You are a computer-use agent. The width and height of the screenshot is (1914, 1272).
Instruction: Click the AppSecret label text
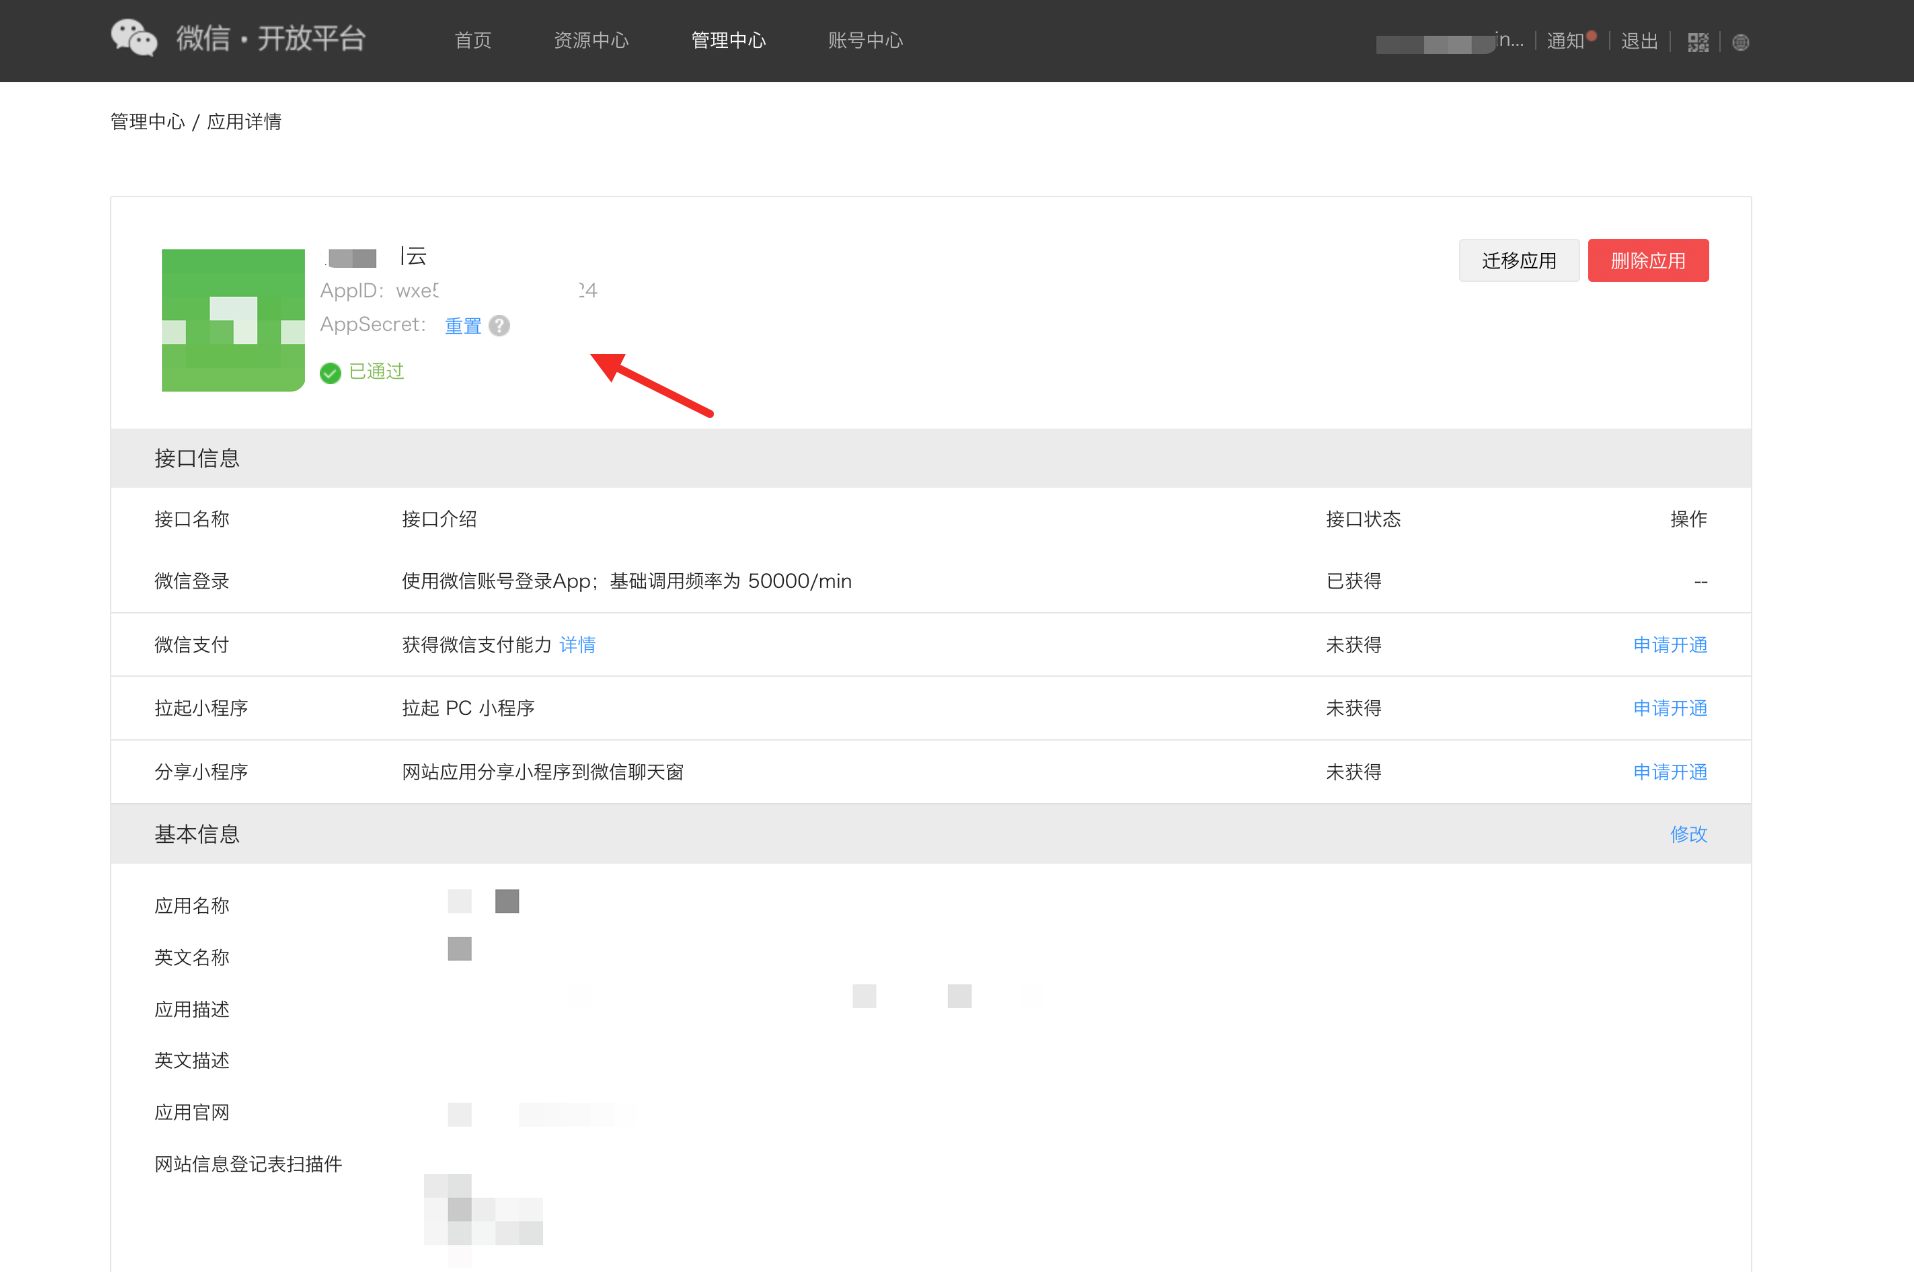click(373, 325)
